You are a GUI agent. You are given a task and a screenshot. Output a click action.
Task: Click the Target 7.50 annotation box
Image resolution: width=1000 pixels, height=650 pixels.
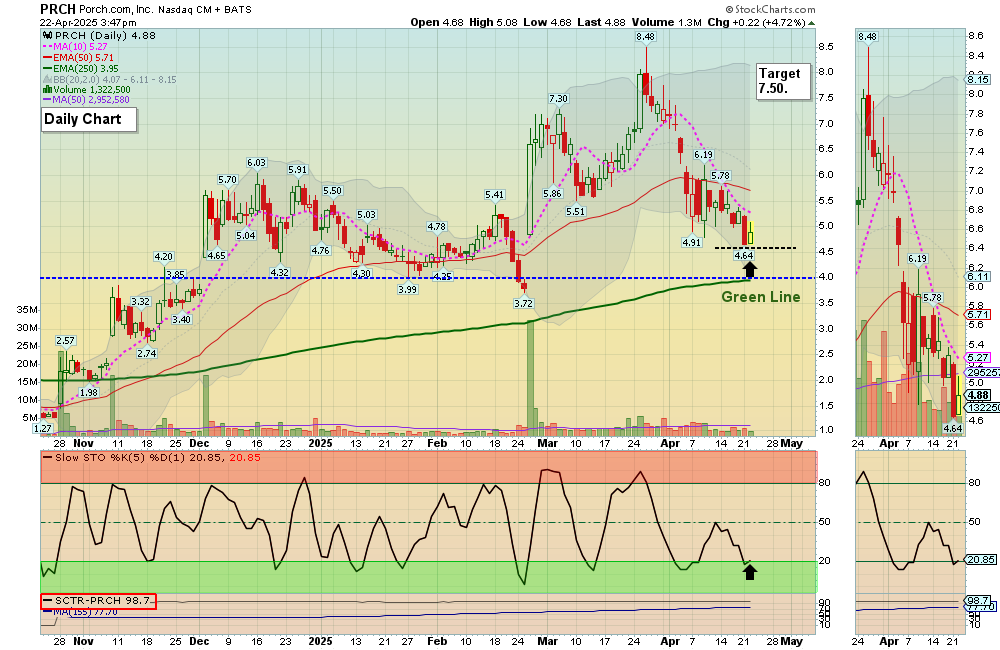coord(783,81)
